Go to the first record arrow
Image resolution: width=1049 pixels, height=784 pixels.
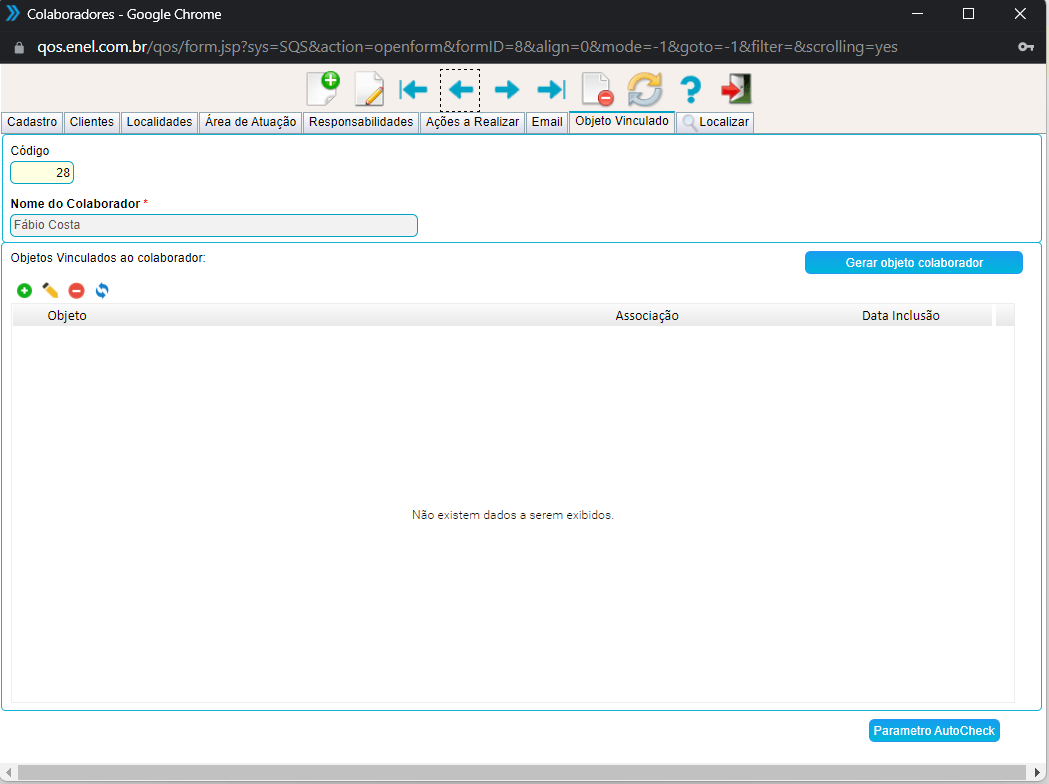point(413,90)
